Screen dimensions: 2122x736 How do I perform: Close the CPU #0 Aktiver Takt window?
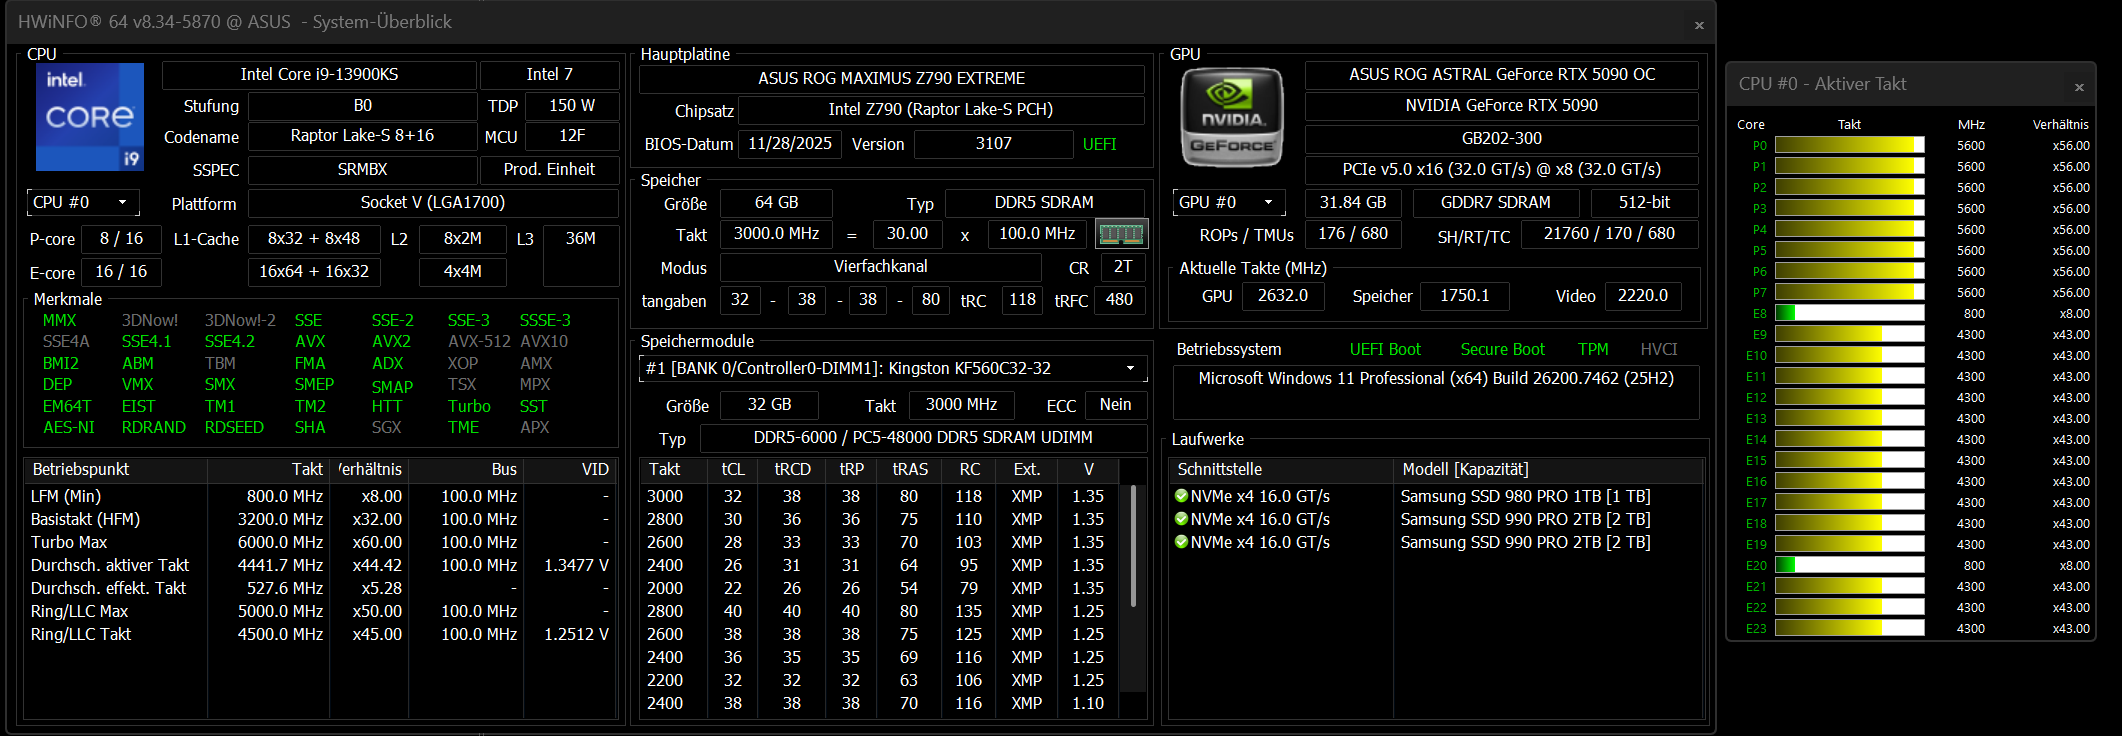(2079, 87)
